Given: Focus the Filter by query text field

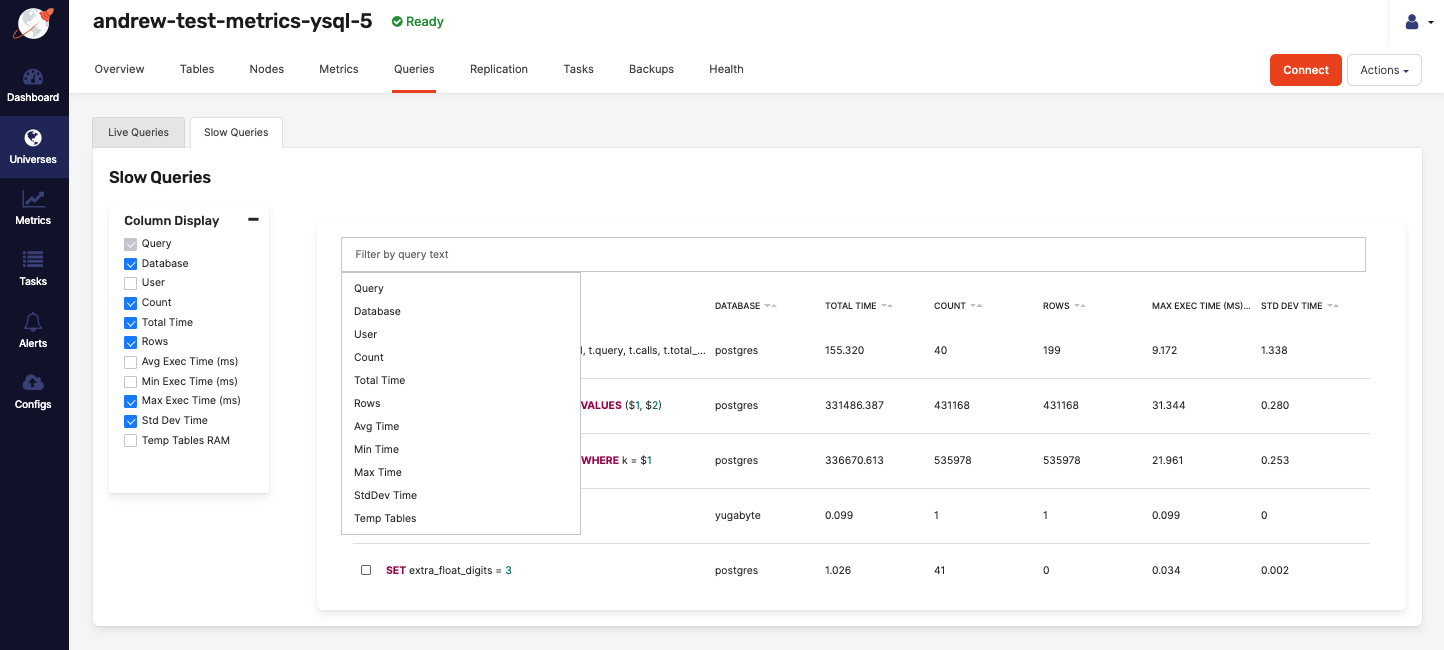Looking at the screenshot, I should [852, 254].
